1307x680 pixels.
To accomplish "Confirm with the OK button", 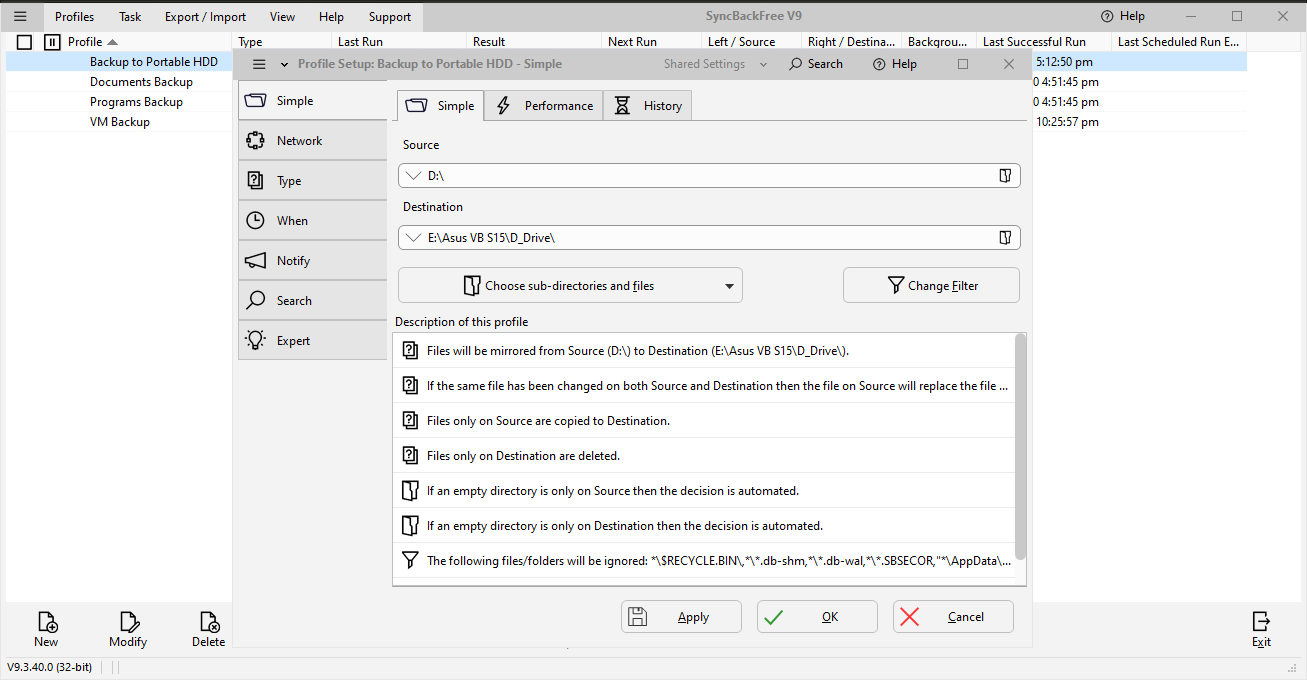I will 817,617.
